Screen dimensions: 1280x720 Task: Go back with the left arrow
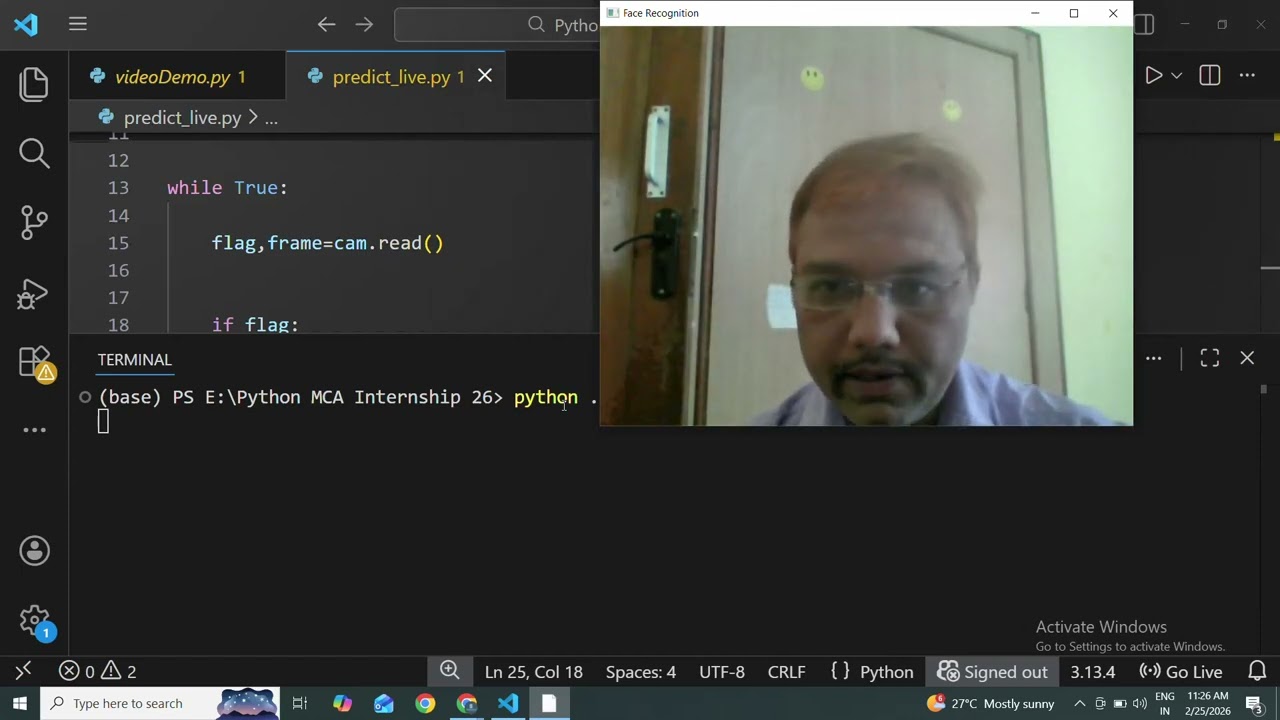click(326, 24)
